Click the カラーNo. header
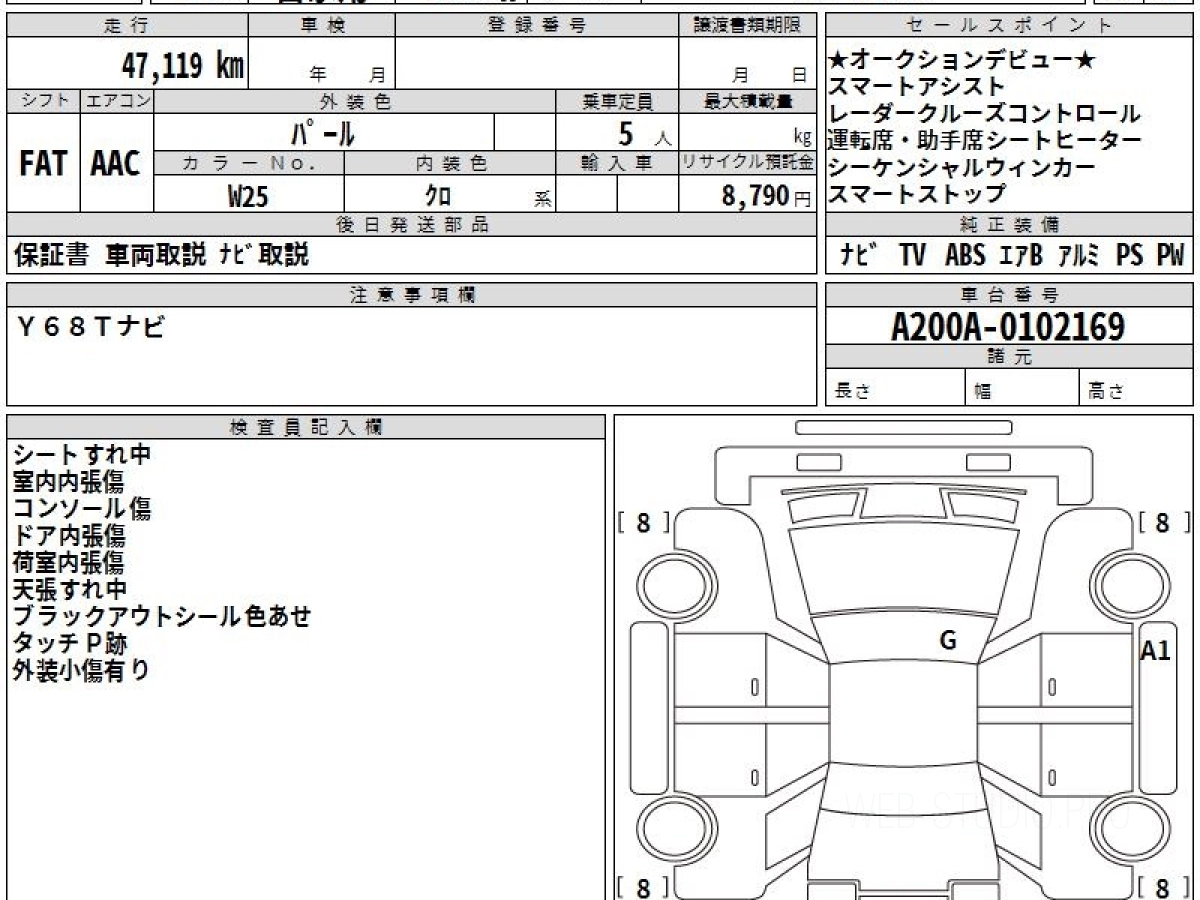The image size is (1200, 900). [250, 164]
